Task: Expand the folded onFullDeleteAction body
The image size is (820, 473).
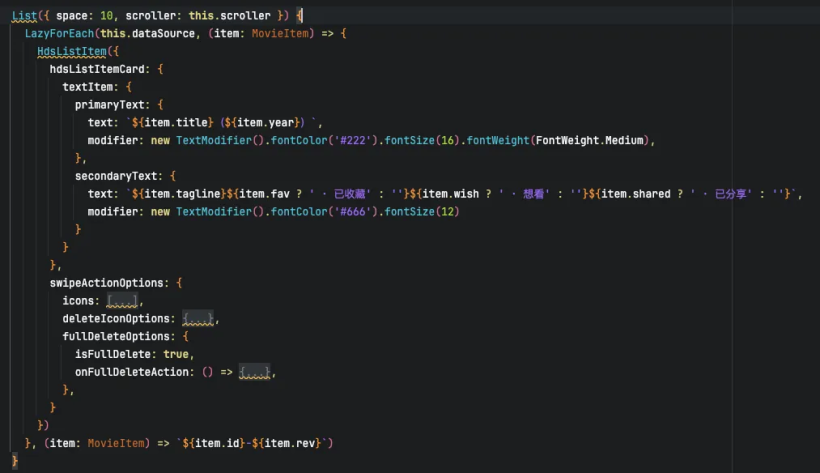Action: pyautogui.click(x=255, y=372)
